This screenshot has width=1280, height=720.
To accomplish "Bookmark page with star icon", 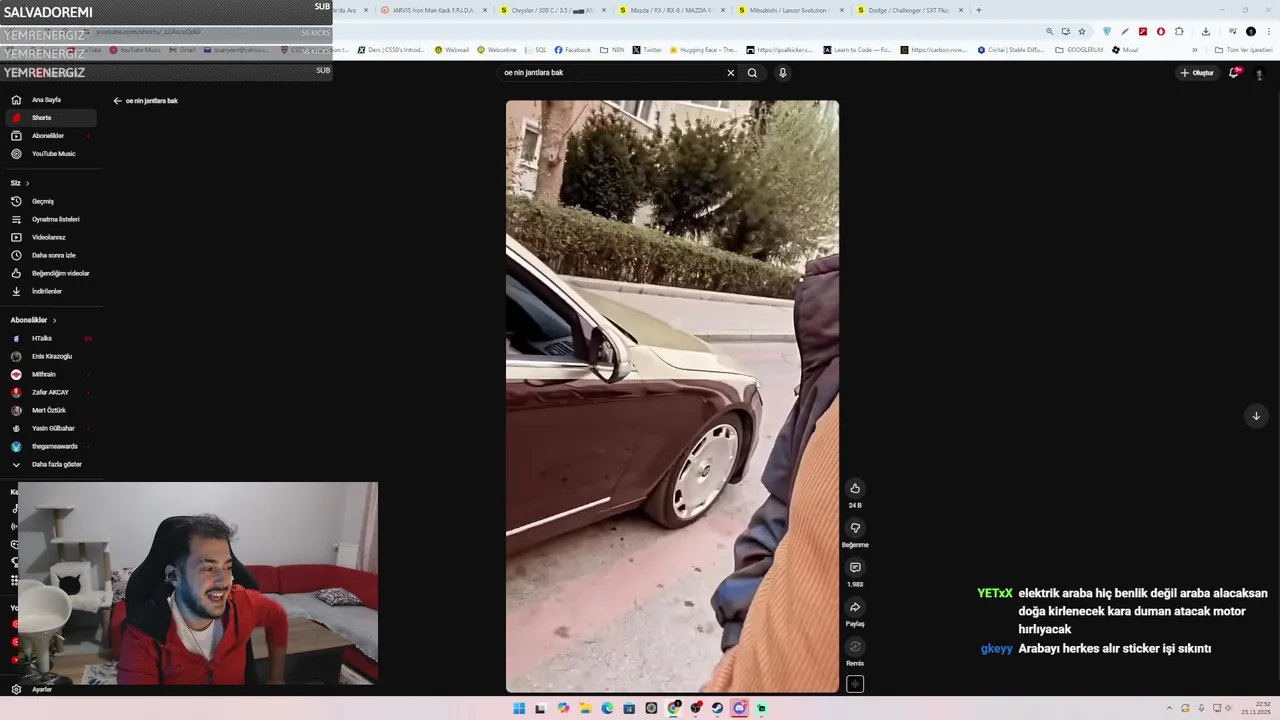I will [1082, 31].
